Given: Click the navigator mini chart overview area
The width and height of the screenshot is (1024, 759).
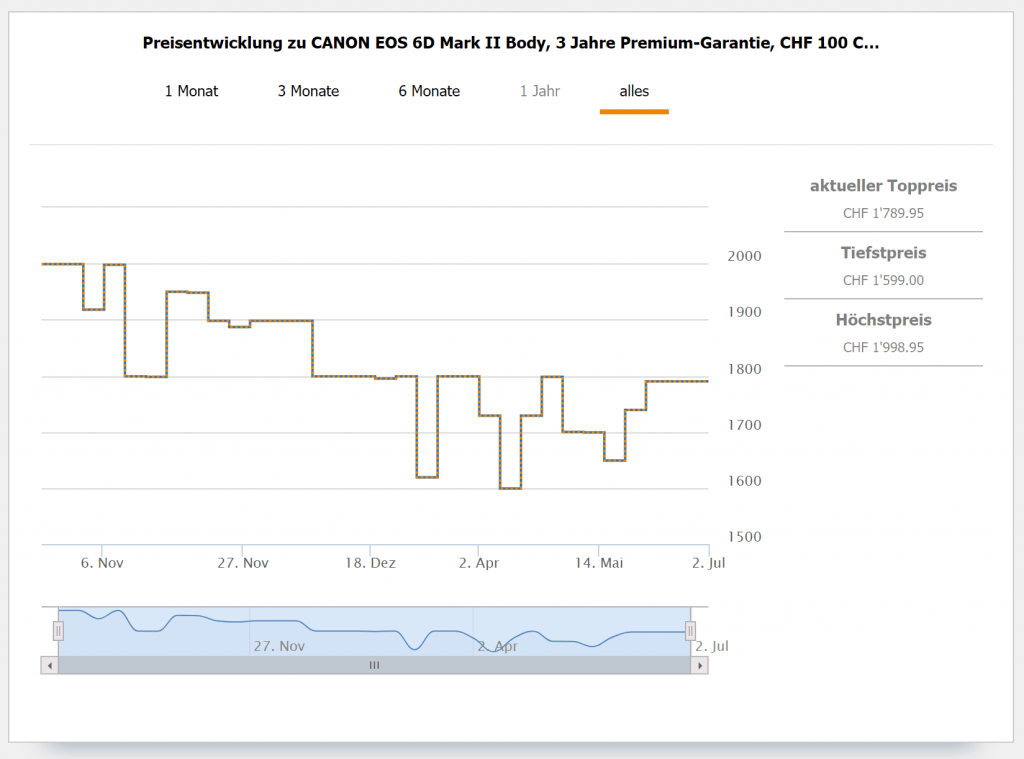Looking at the screenshot, I should (374, 631).
